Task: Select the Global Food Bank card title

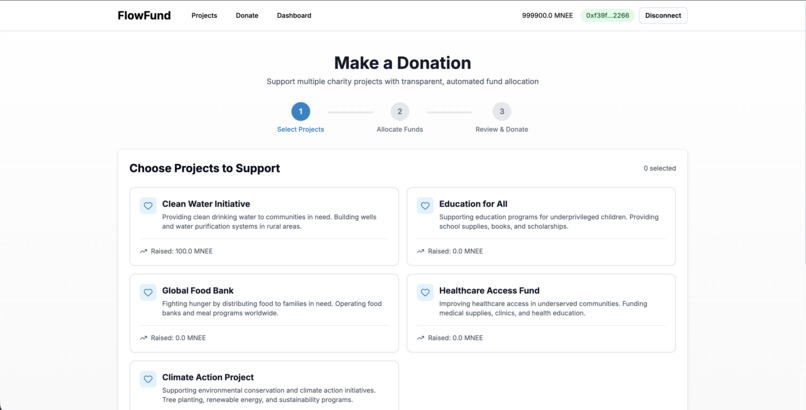Action: (x=198, y=291)
